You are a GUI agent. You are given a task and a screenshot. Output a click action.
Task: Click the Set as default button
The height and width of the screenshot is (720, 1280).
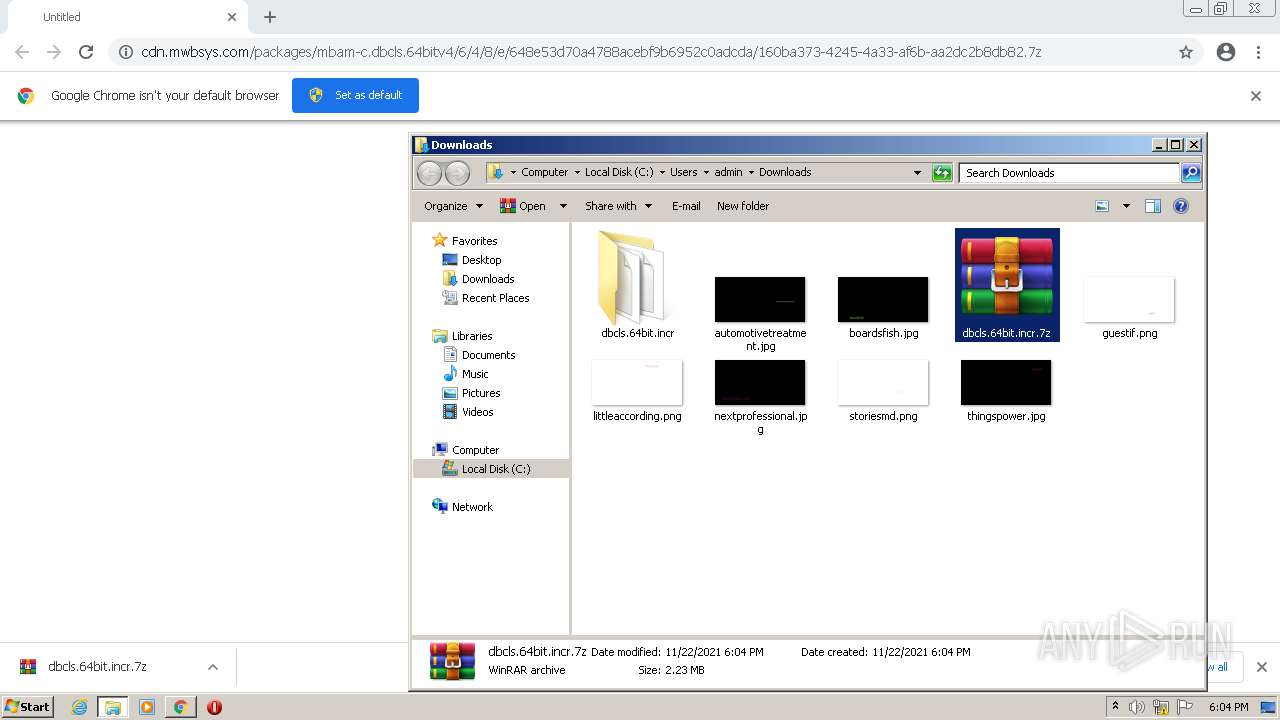click(x=355, y=95)
